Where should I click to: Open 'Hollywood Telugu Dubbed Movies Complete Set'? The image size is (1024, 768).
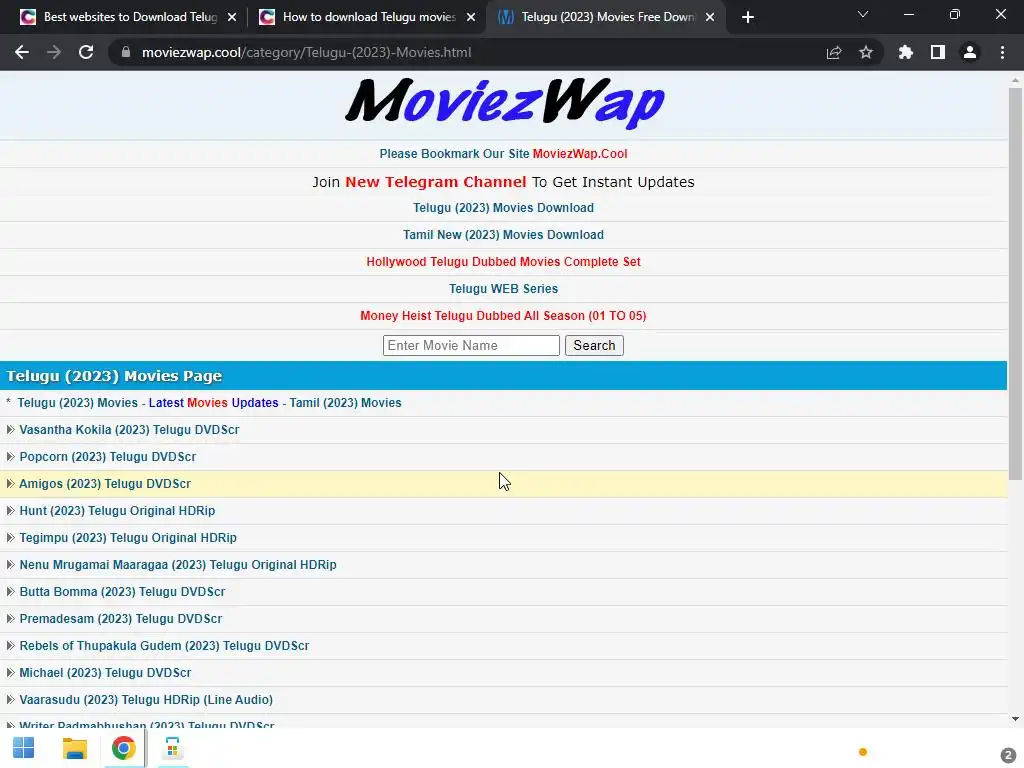tap(504, 262)
